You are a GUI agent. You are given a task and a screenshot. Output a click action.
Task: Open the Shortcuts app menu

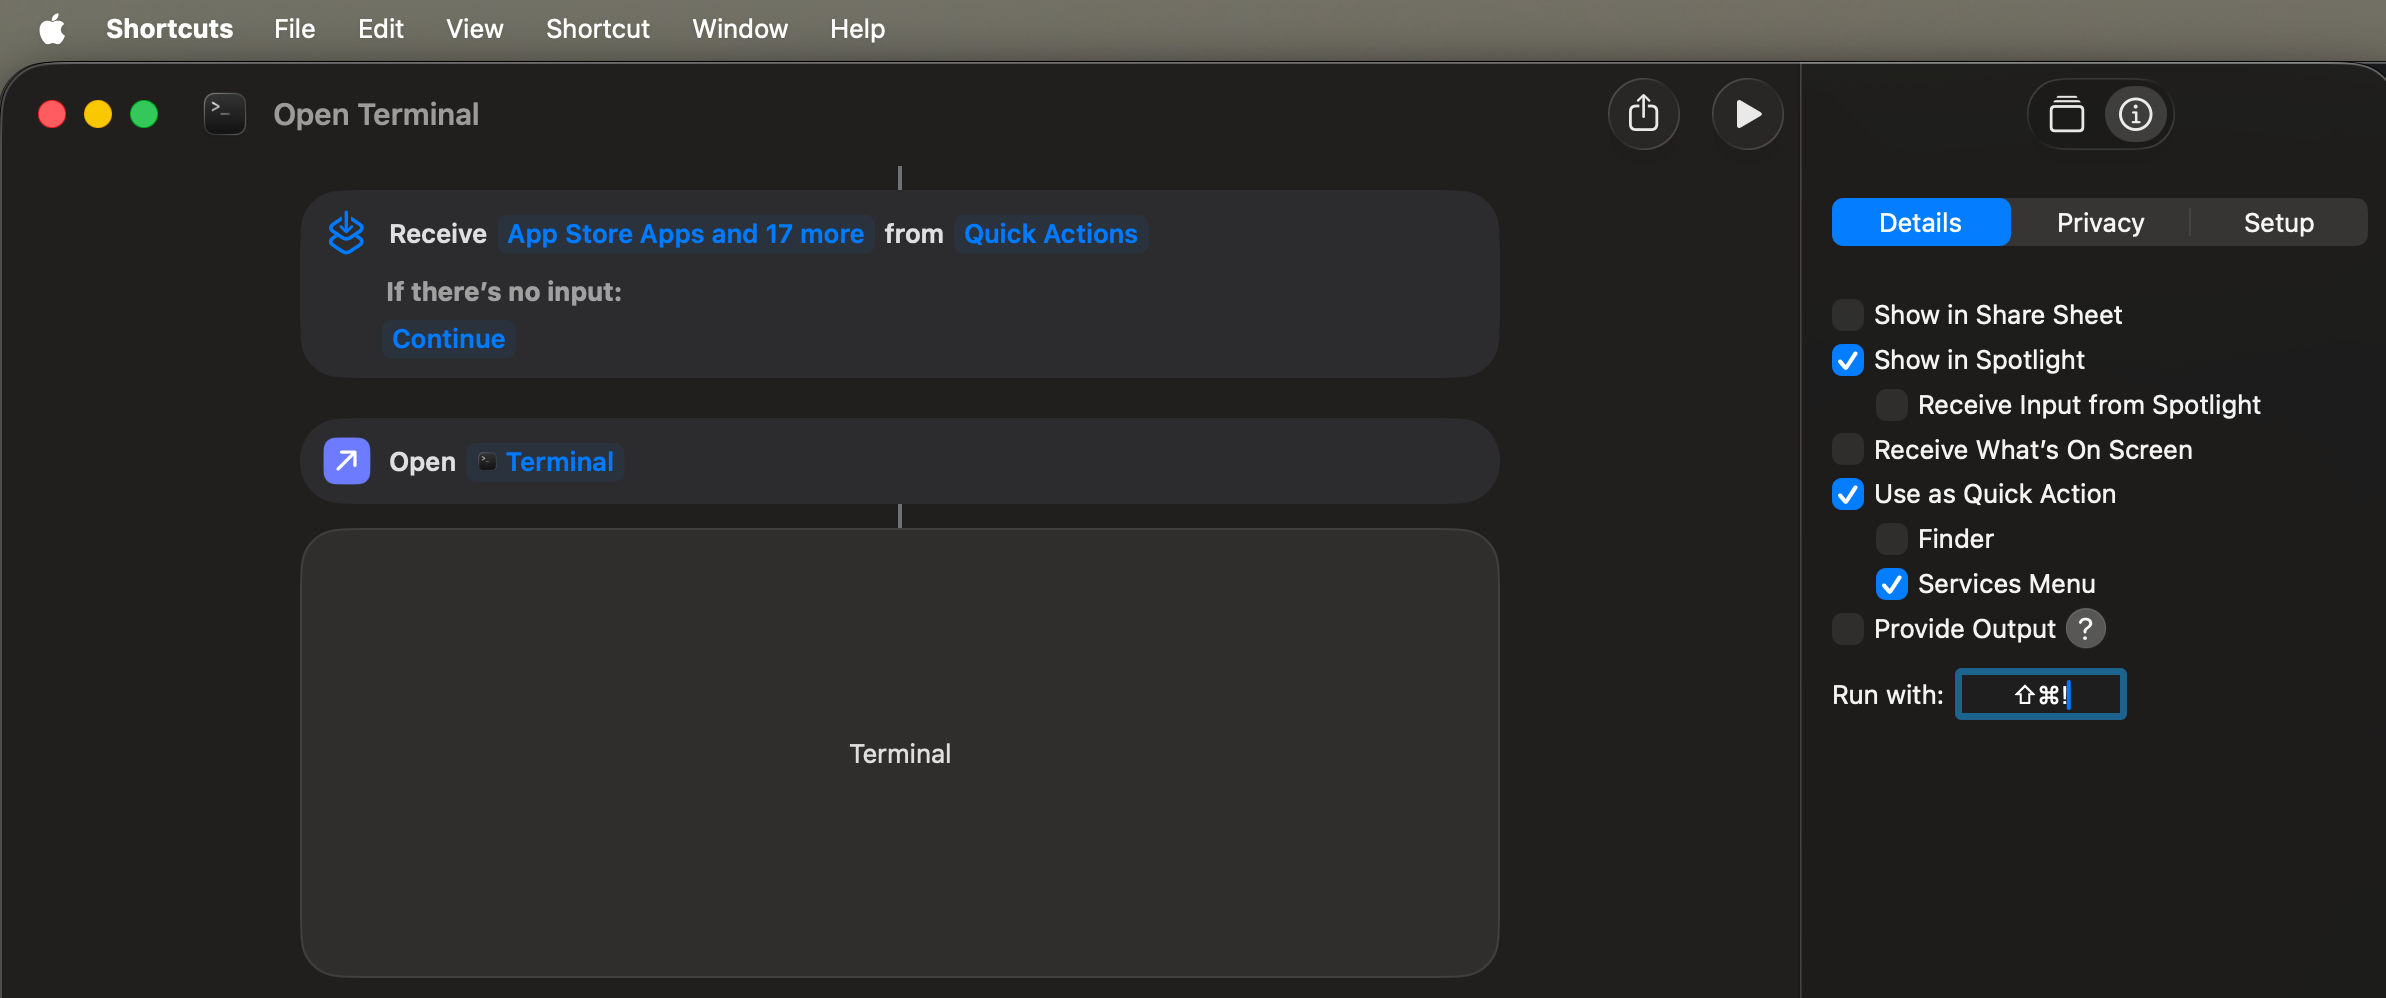coord(170,29)
